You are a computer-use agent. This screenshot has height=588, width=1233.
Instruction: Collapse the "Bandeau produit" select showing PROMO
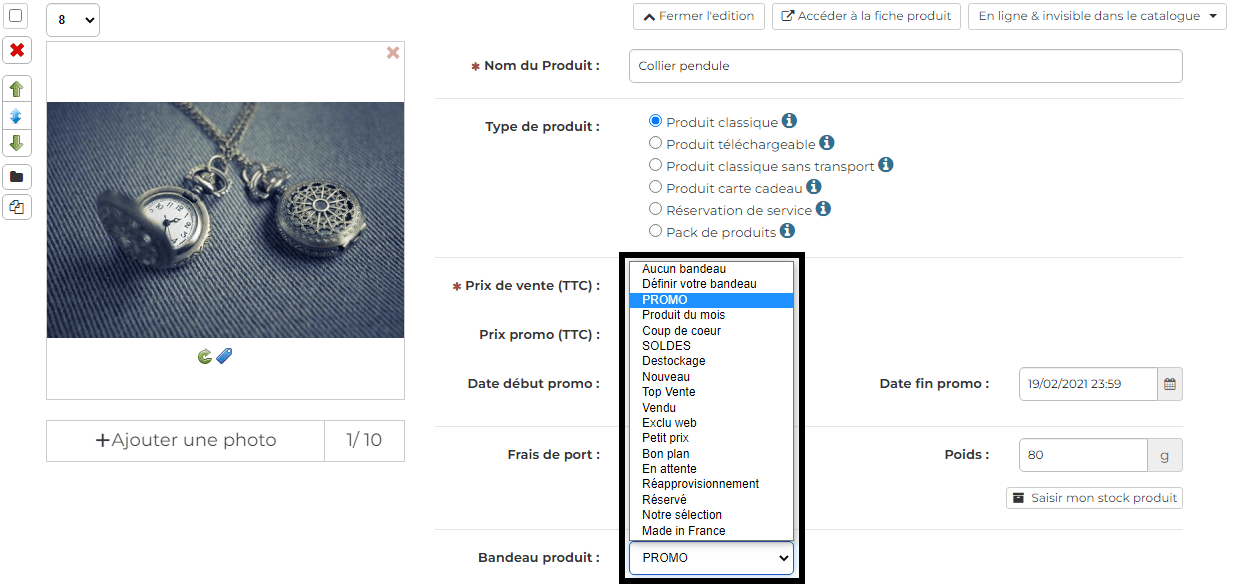(711, 558)
